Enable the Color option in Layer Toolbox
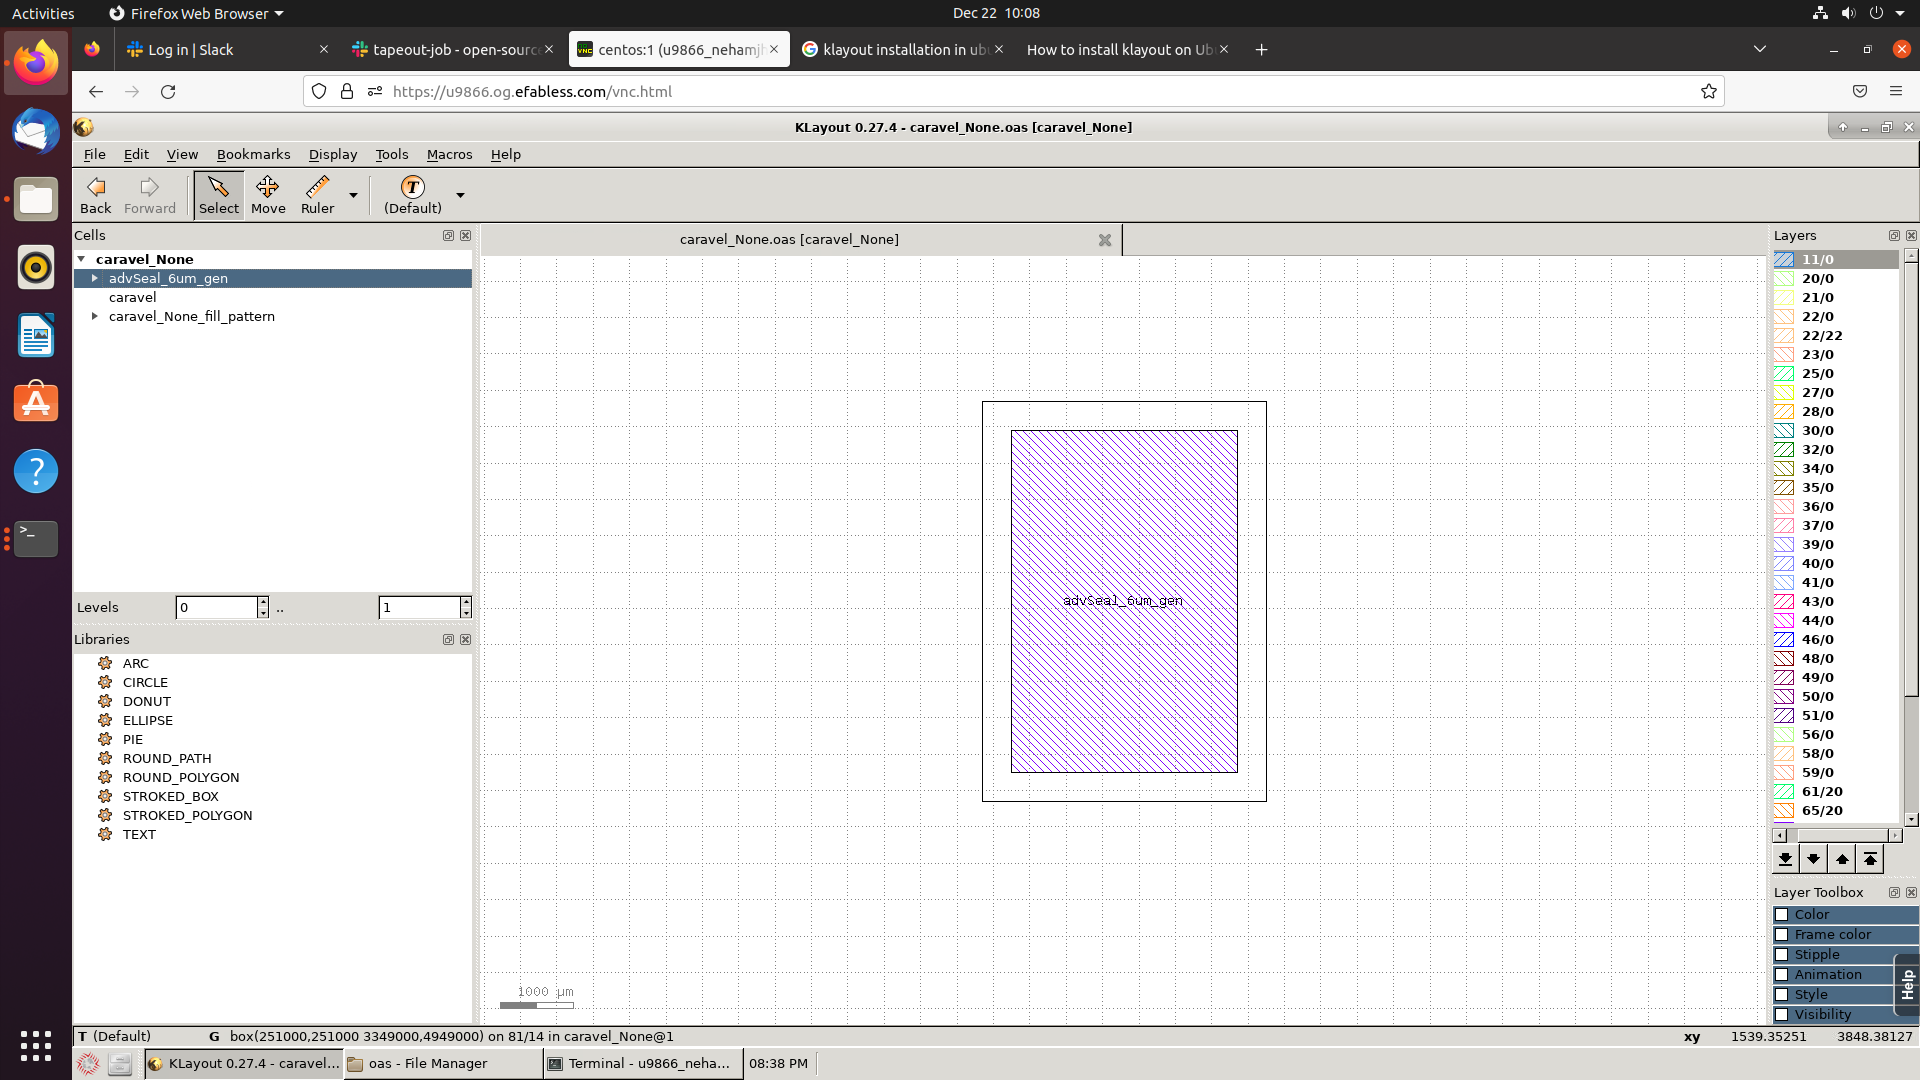The height and width of the screenshot is (1080, 1920). coord(1784,914)
